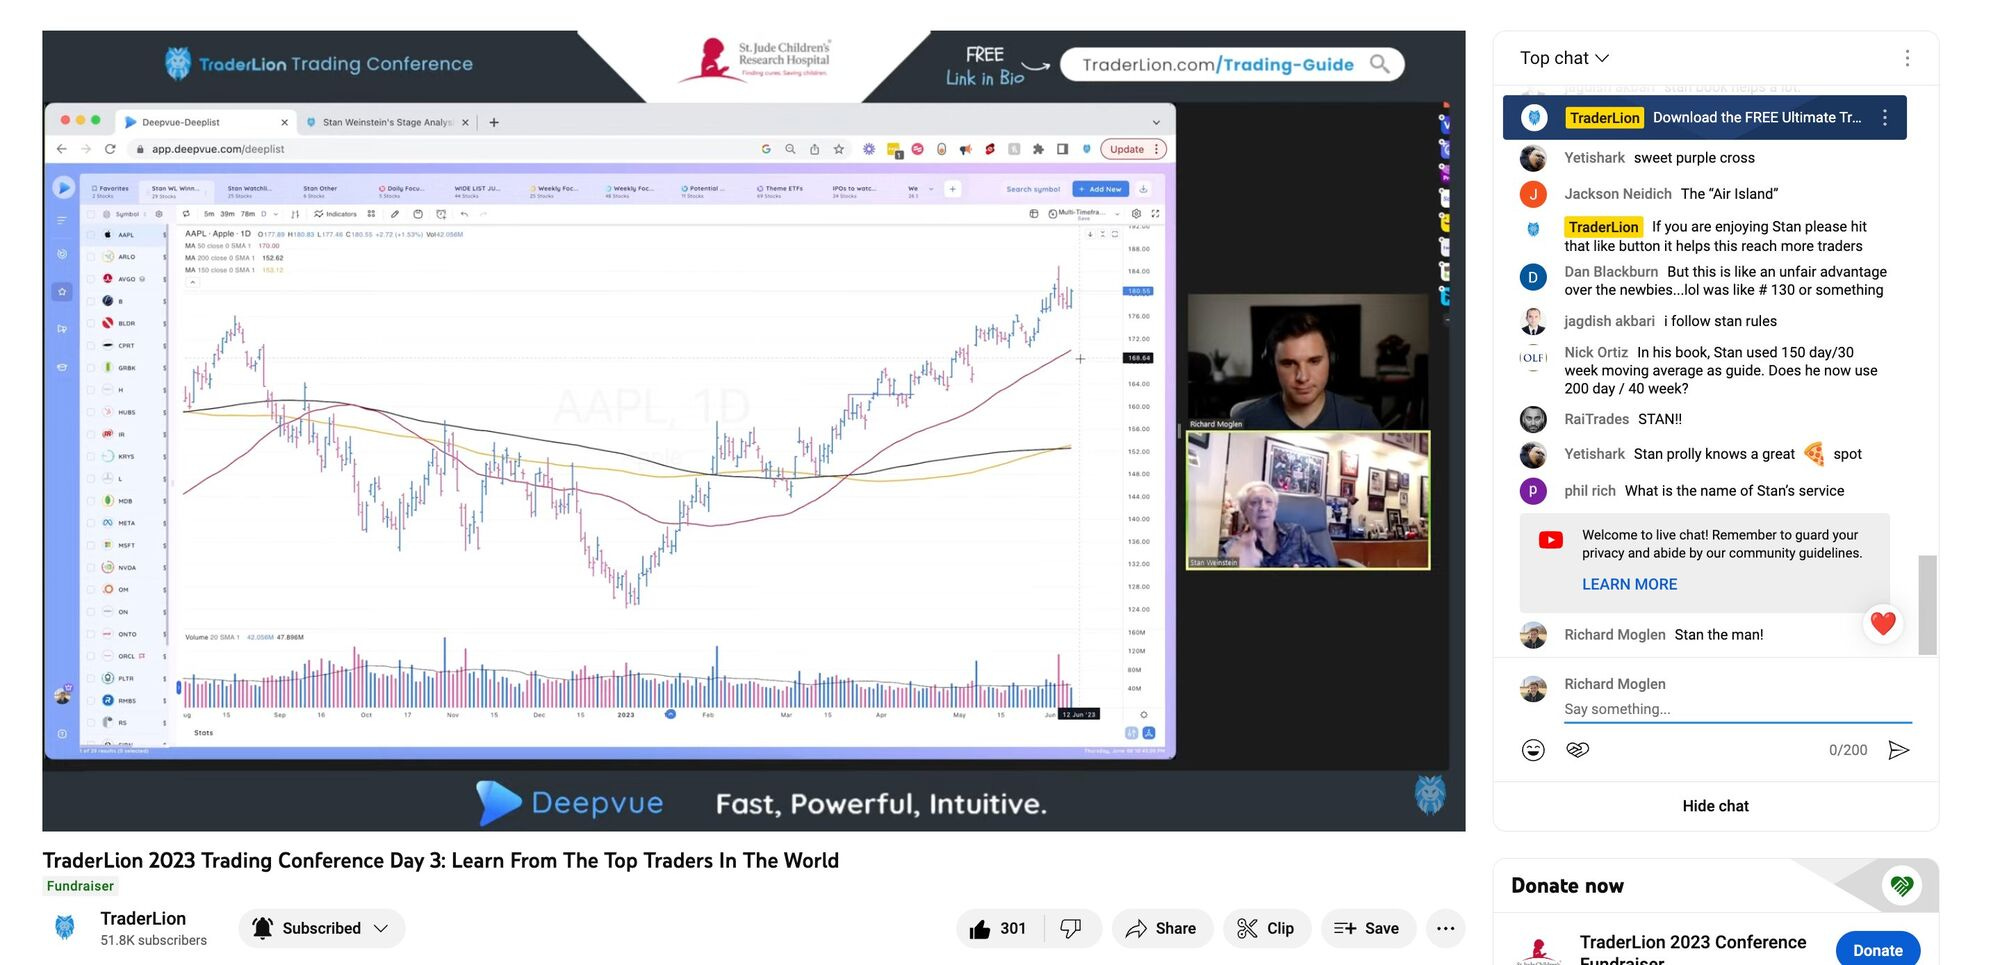This screenshot has width=2000, height=965.
Task: Collapse the chart indicator legend chevron
Action: pyautogui.click(x=192, y=282)
